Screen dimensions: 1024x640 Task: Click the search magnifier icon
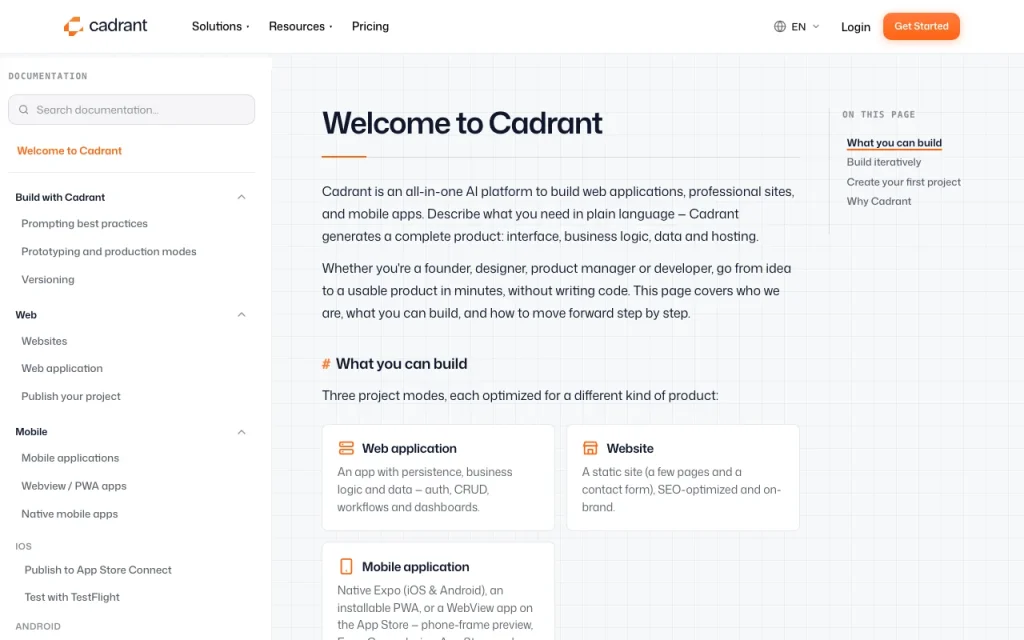tap(24, 110)
